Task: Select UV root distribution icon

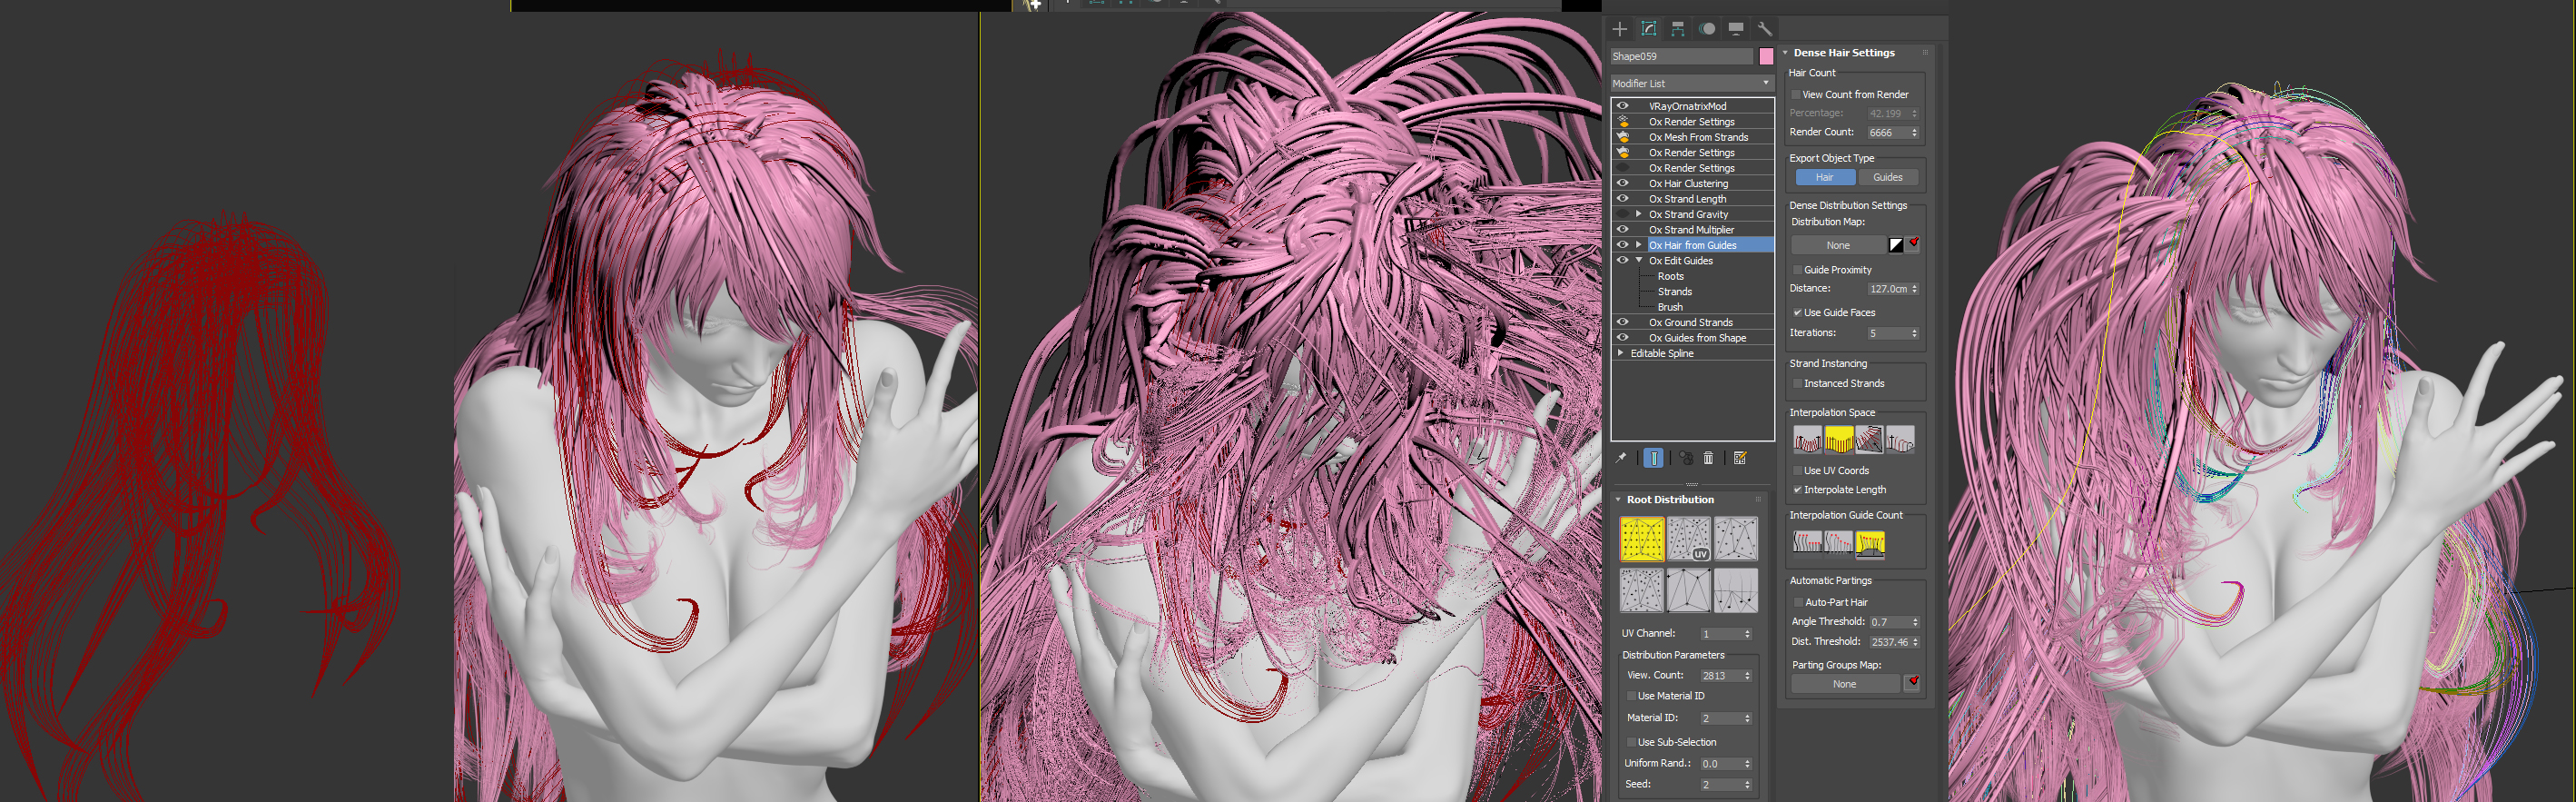Action: (1688, 539)
